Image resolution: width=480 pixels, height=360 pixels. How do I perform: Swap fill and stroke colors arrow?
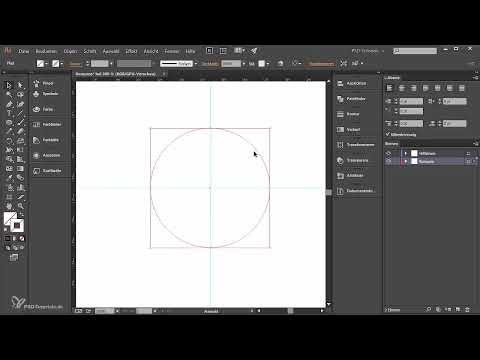(21, 215)
